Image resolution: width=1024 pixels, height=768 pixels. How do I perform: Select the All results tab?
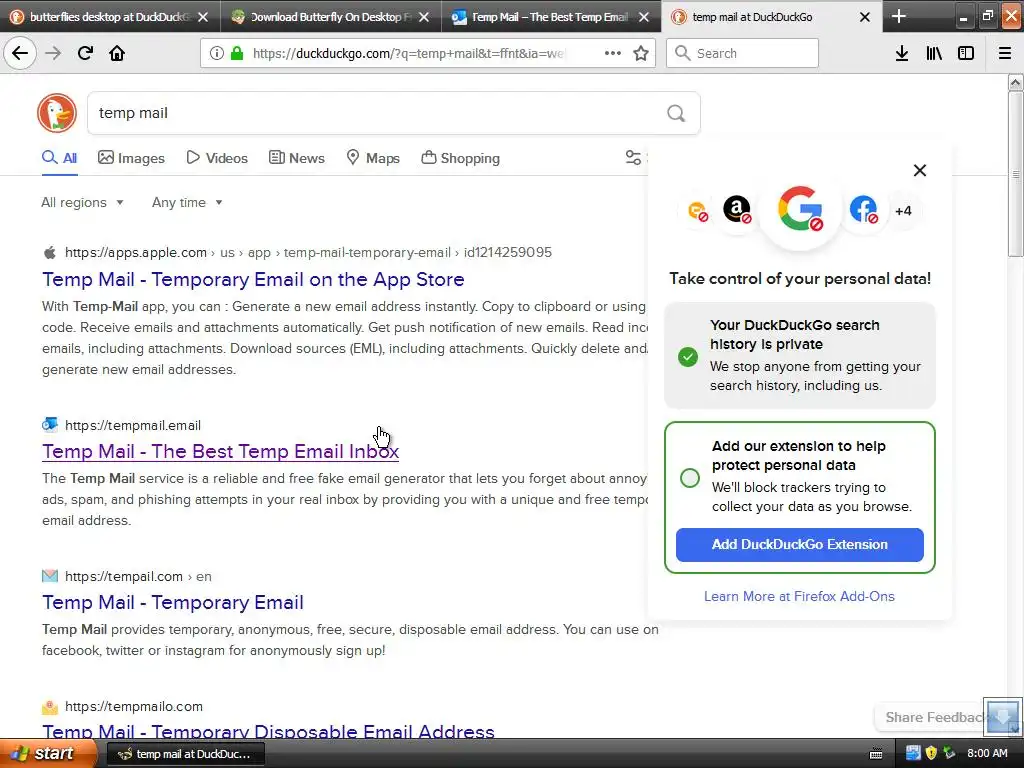click(x=59, y=158)
